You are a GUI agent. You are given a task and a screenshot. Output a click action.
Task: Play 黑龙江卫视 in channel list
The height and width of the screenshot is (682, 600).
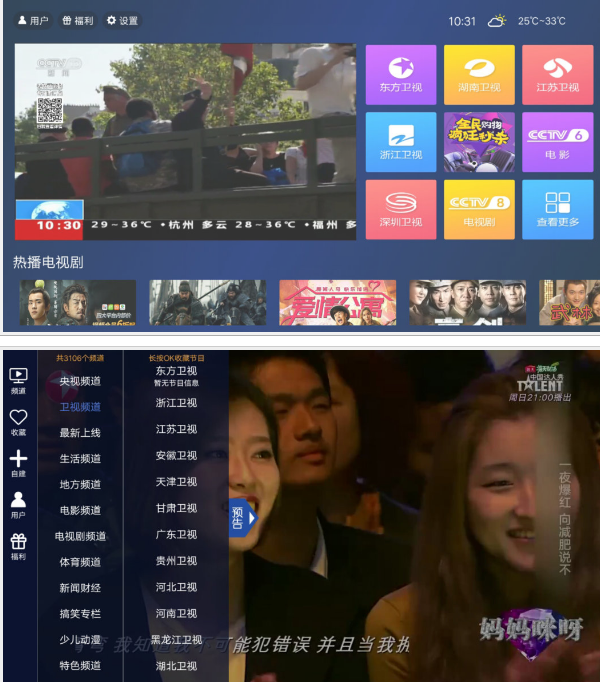(x=176, y=640)
